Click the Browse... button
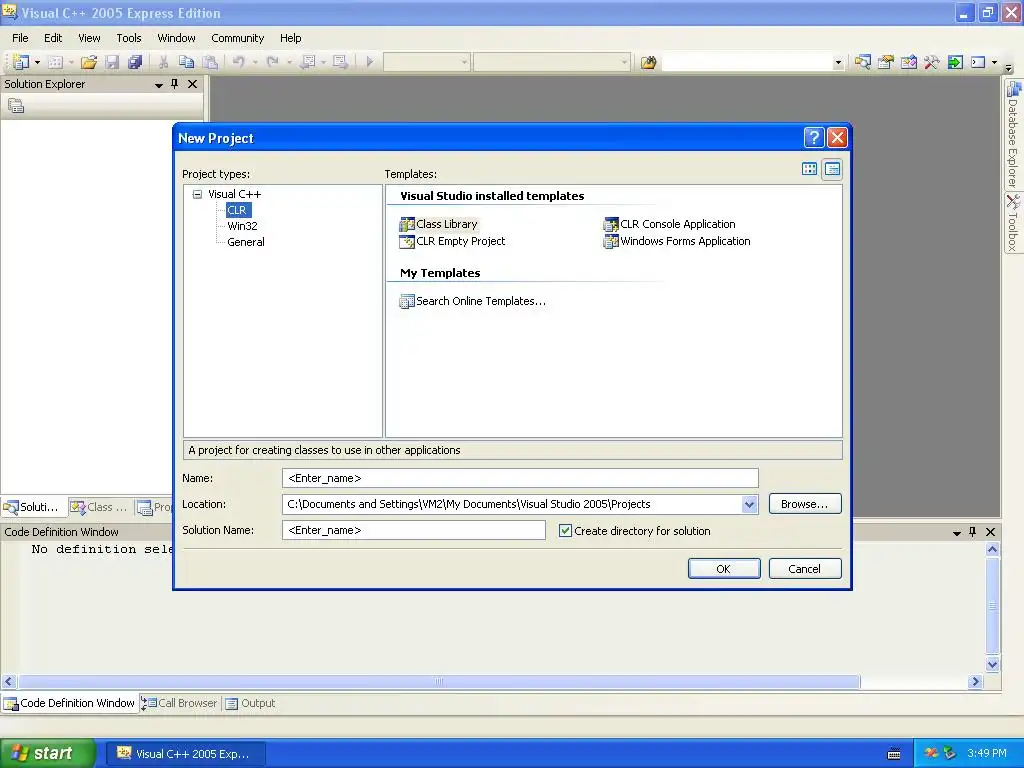Viewport: 1024px width, 768px height. (805, 504)
